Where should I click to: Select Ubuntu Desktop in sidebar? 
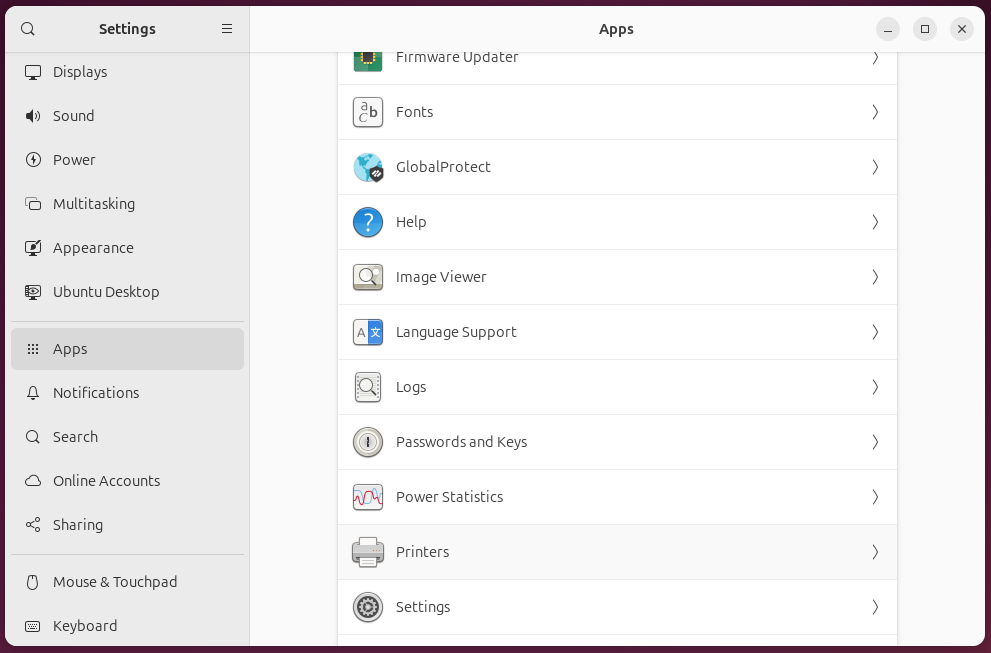[106, 292]
